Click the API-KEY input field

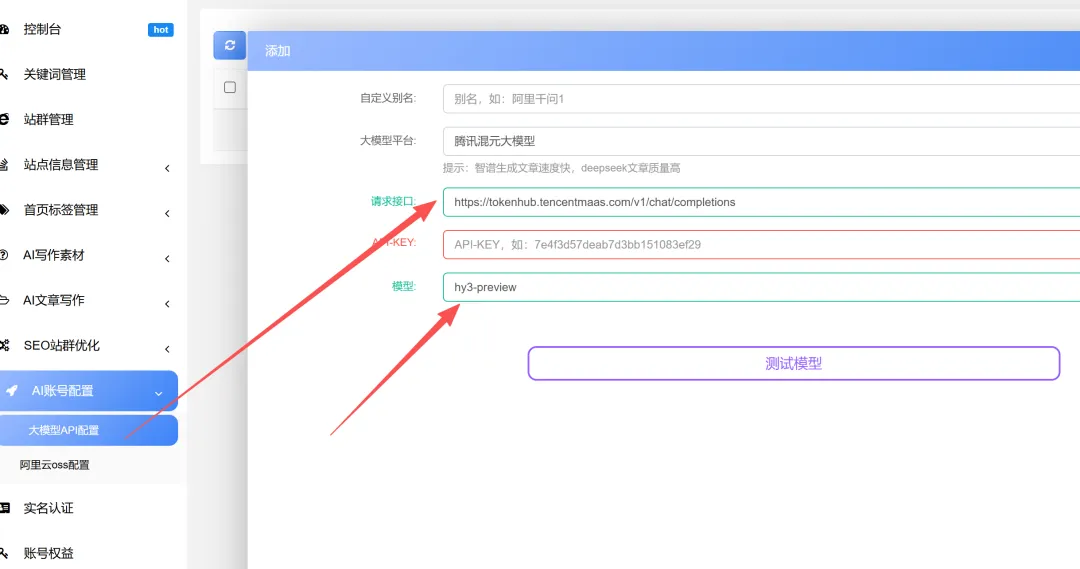[x=761, y=245]
